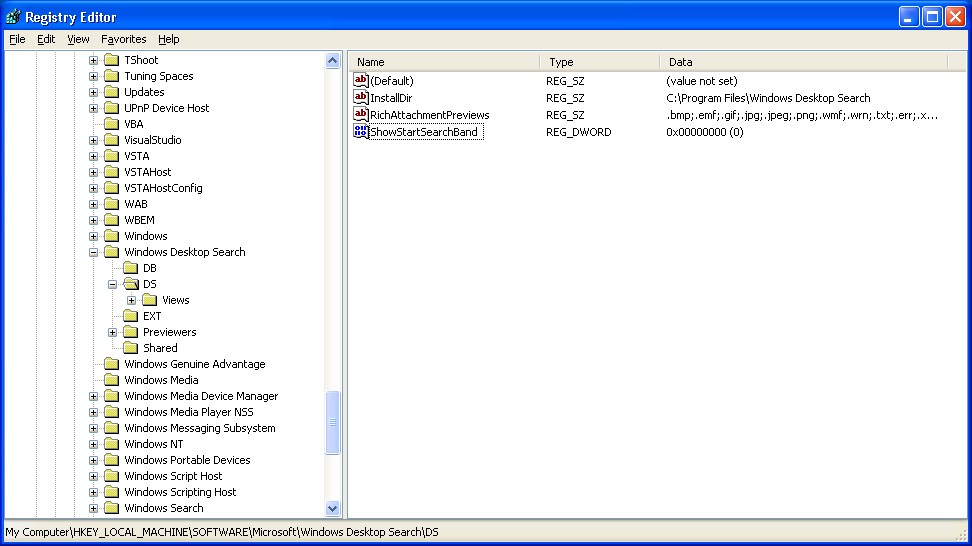Collapse the DS key node
972x546 pixels.
click(x=113, y=284)
